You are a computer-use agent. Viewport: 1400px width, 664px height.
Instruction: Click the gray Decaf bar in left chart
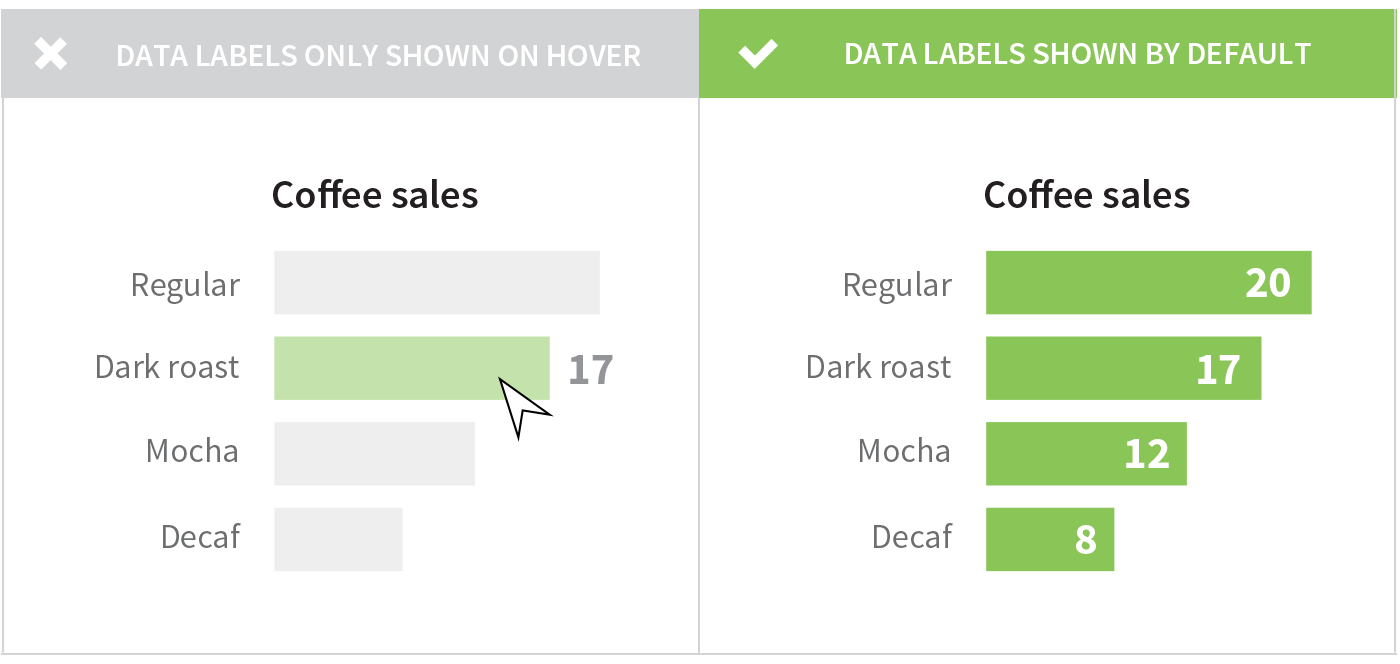(x=338, y=539)
